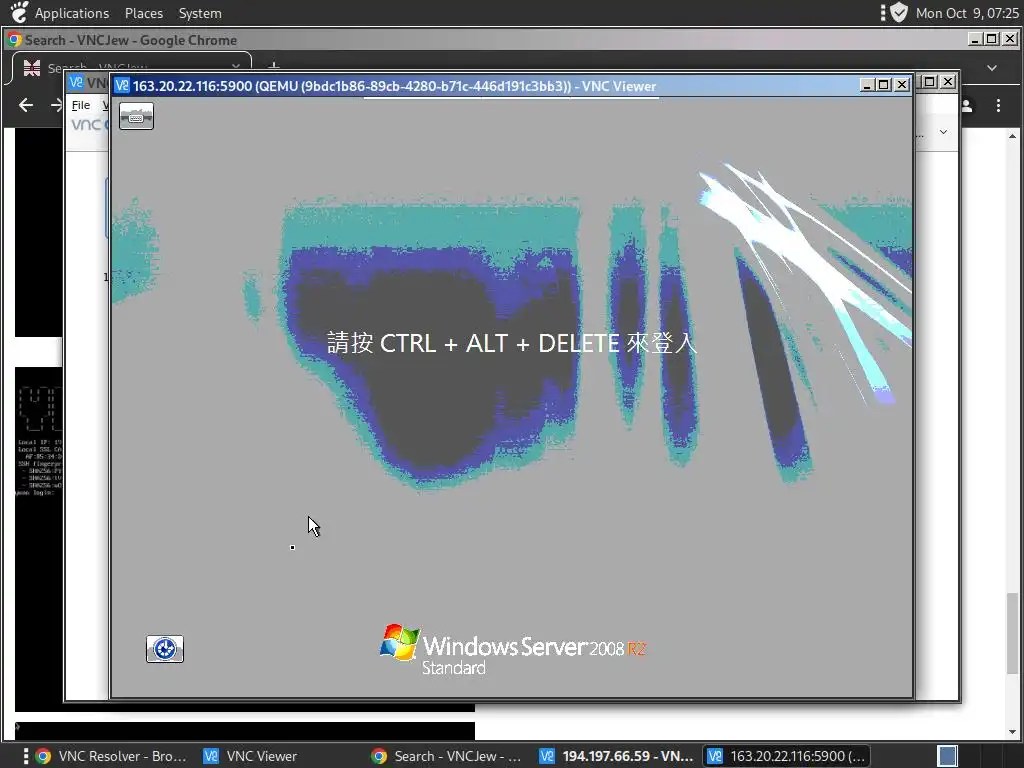The width and height of the screenshot is (1024, 768).
Task: Open the Places menu in top panel
Action: pyautogui.click(x=144, y=13)
